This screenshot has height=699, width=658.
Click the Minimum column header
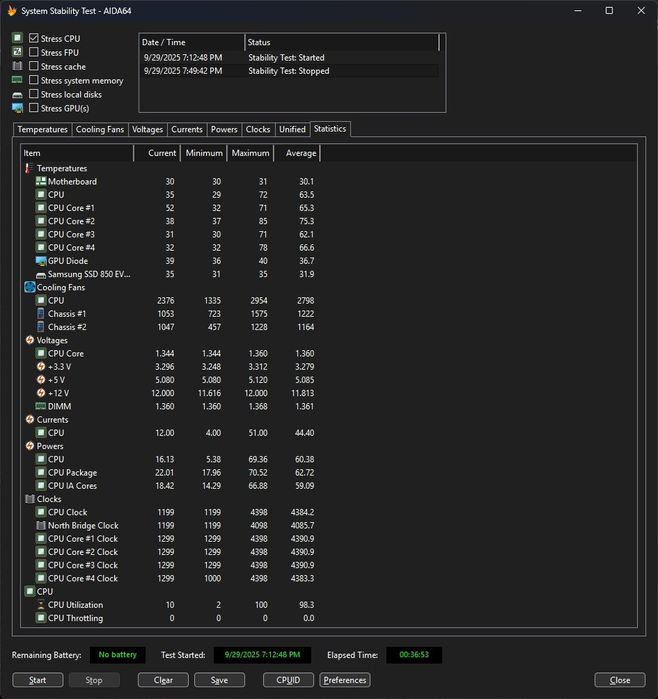(x=204, y=153)
